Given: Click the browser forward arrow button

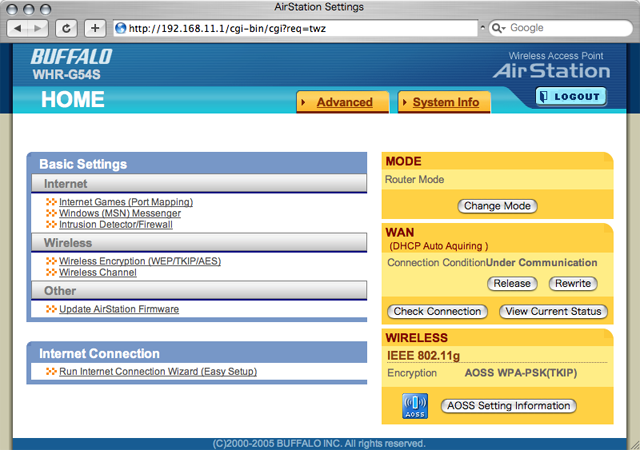Looking at the screenshot, I should click(38, 28).
